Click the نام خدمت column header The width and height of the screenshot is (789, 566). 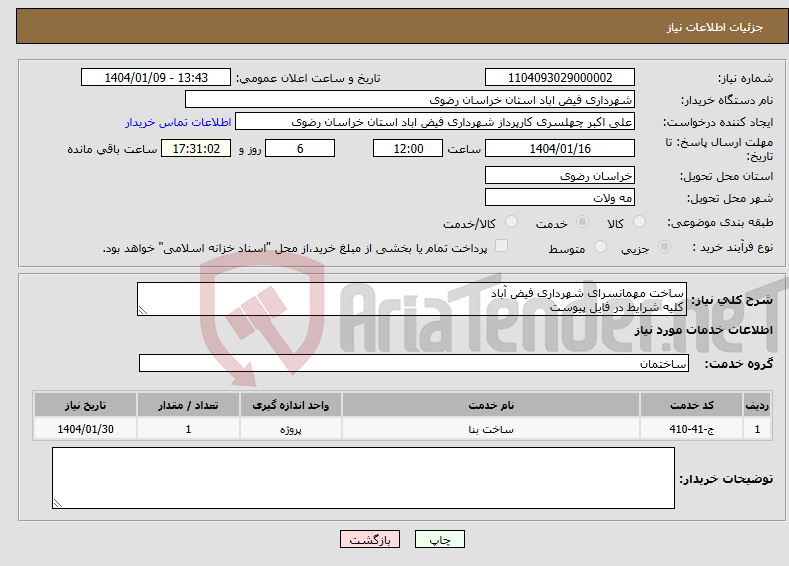pyautogui.click(x=491, y=405)
